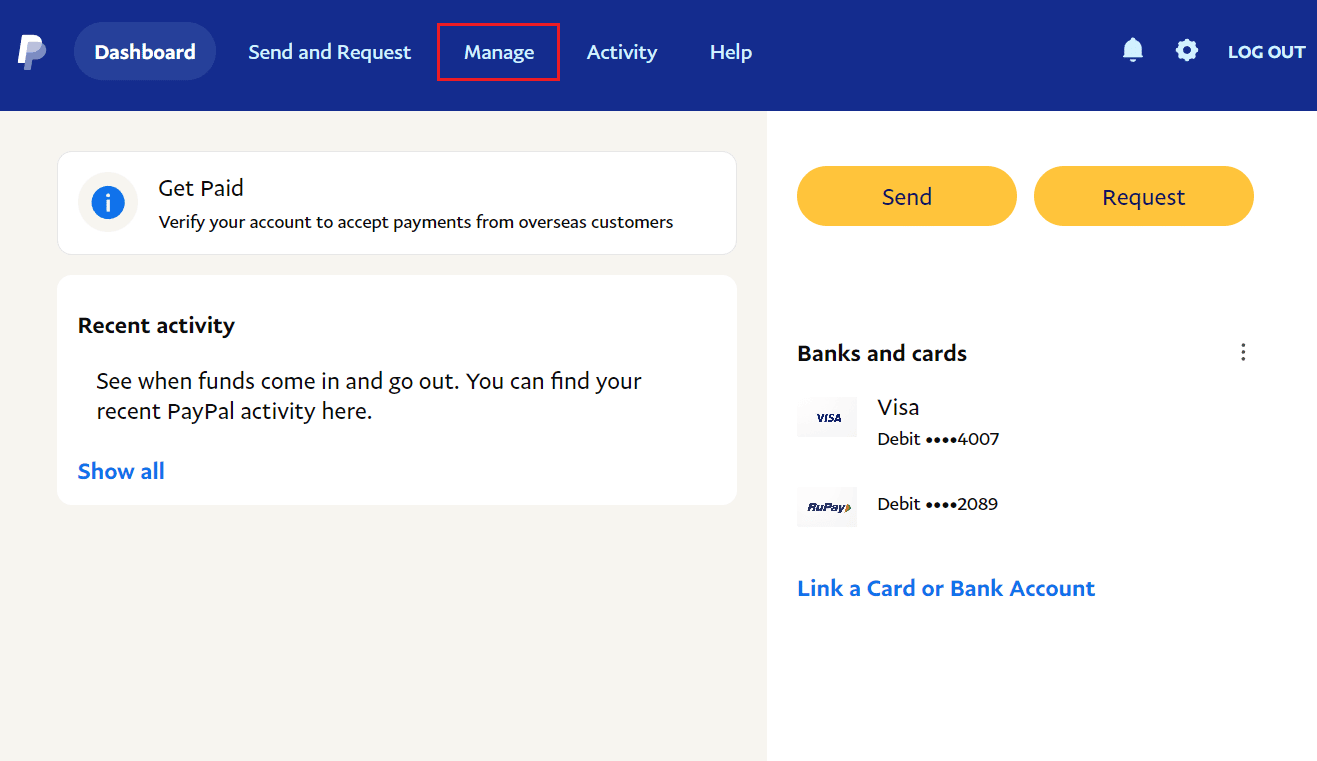Open the Send and Request tab
Viewport: 1317px width, 761px height.
329,52
